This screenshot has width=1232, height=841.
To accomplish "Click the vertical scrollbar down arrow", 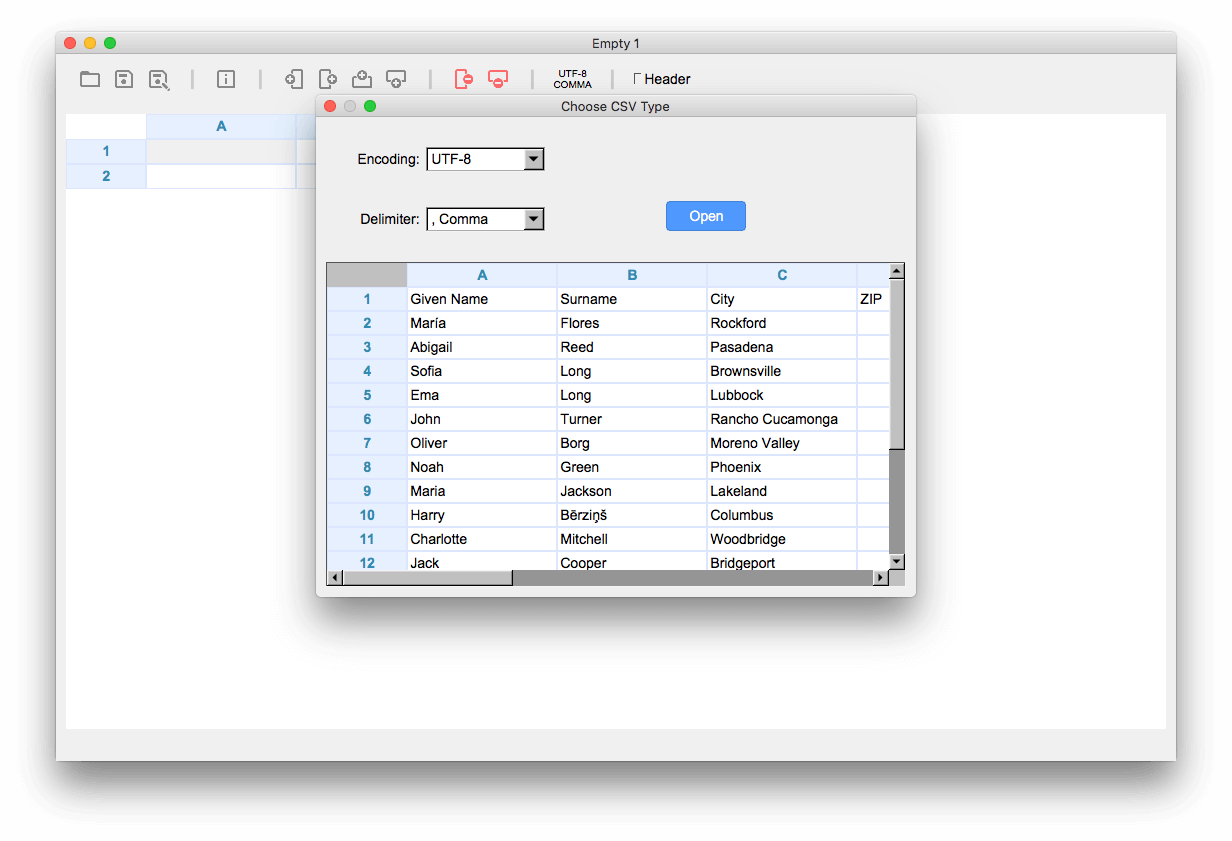I will (897, 562).
